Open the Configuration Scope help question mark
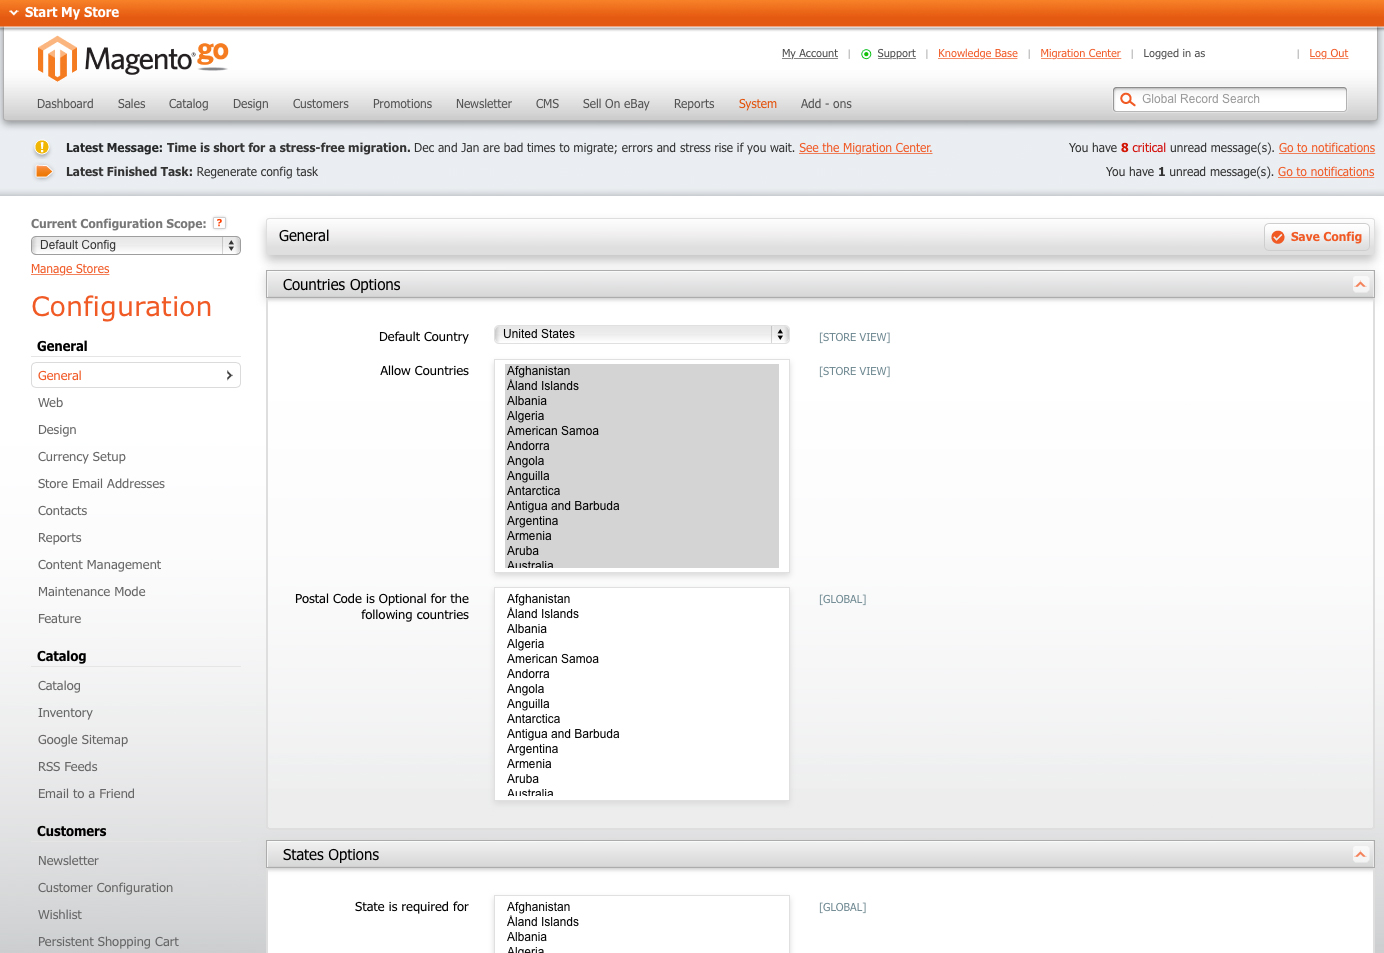 [220, 223]
